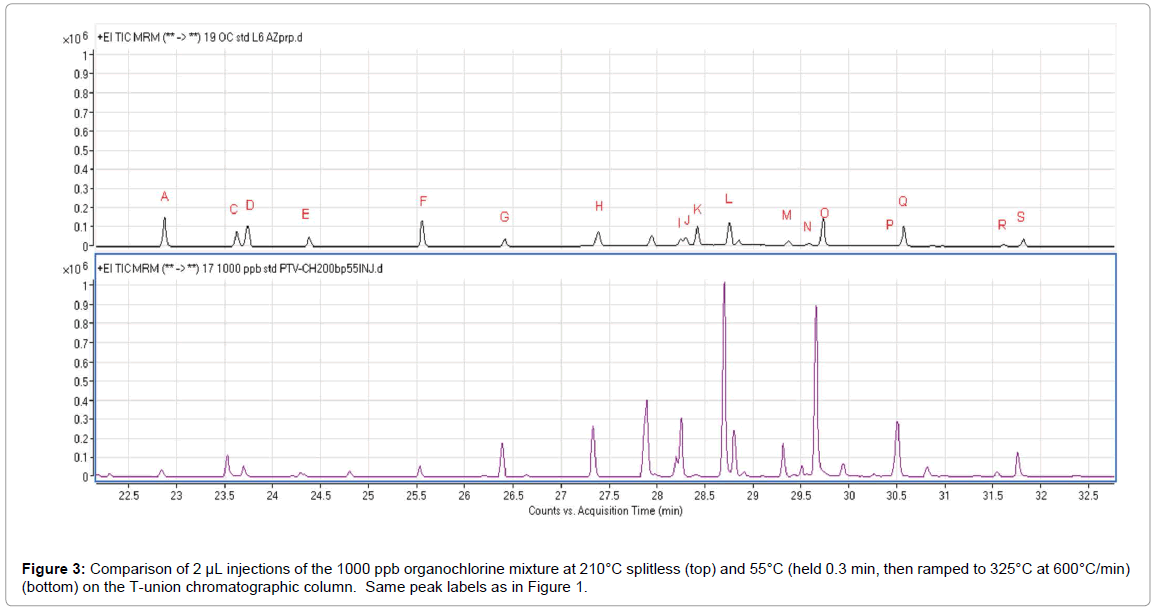
Task: Click the red peak label Q
Action: (x=902, y=201)
